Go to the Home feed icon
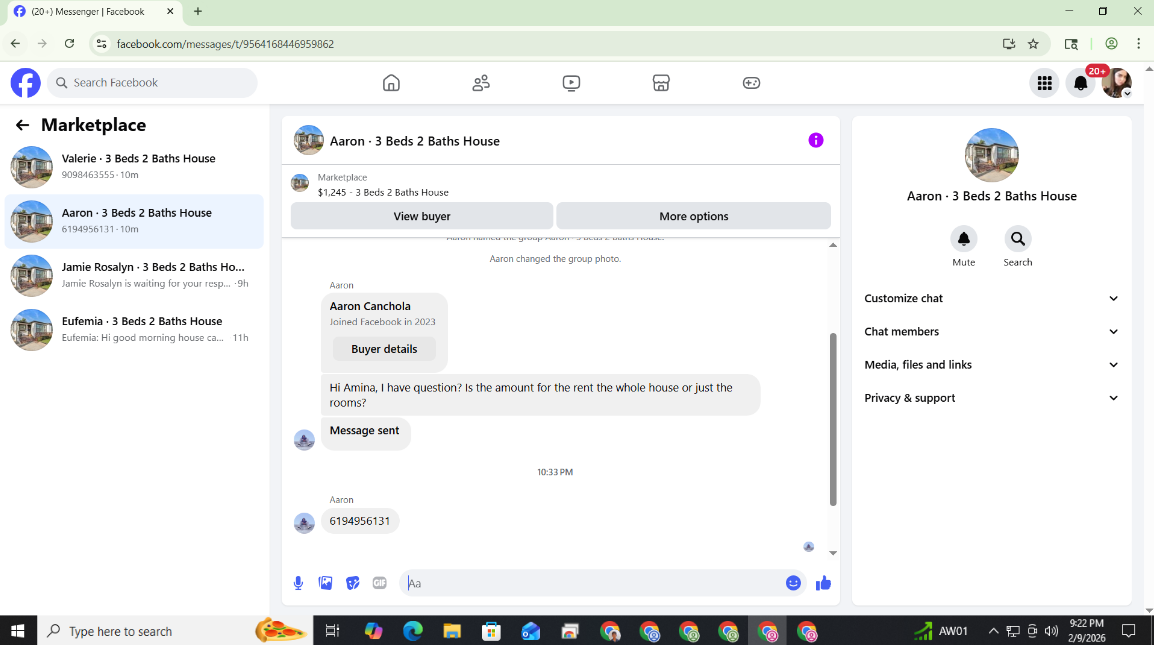Viewport: 1154px width, 645px height. [392, 82]
